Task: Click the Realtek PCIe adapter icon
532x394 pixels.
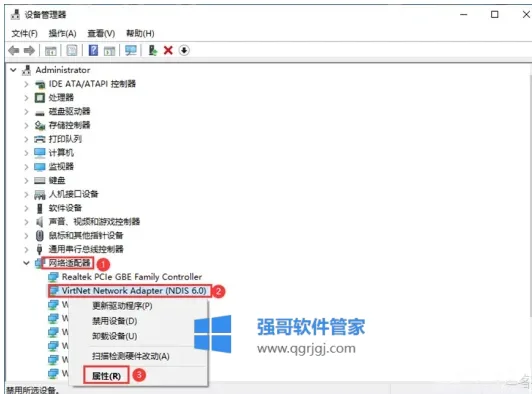Action: [53, 277]
